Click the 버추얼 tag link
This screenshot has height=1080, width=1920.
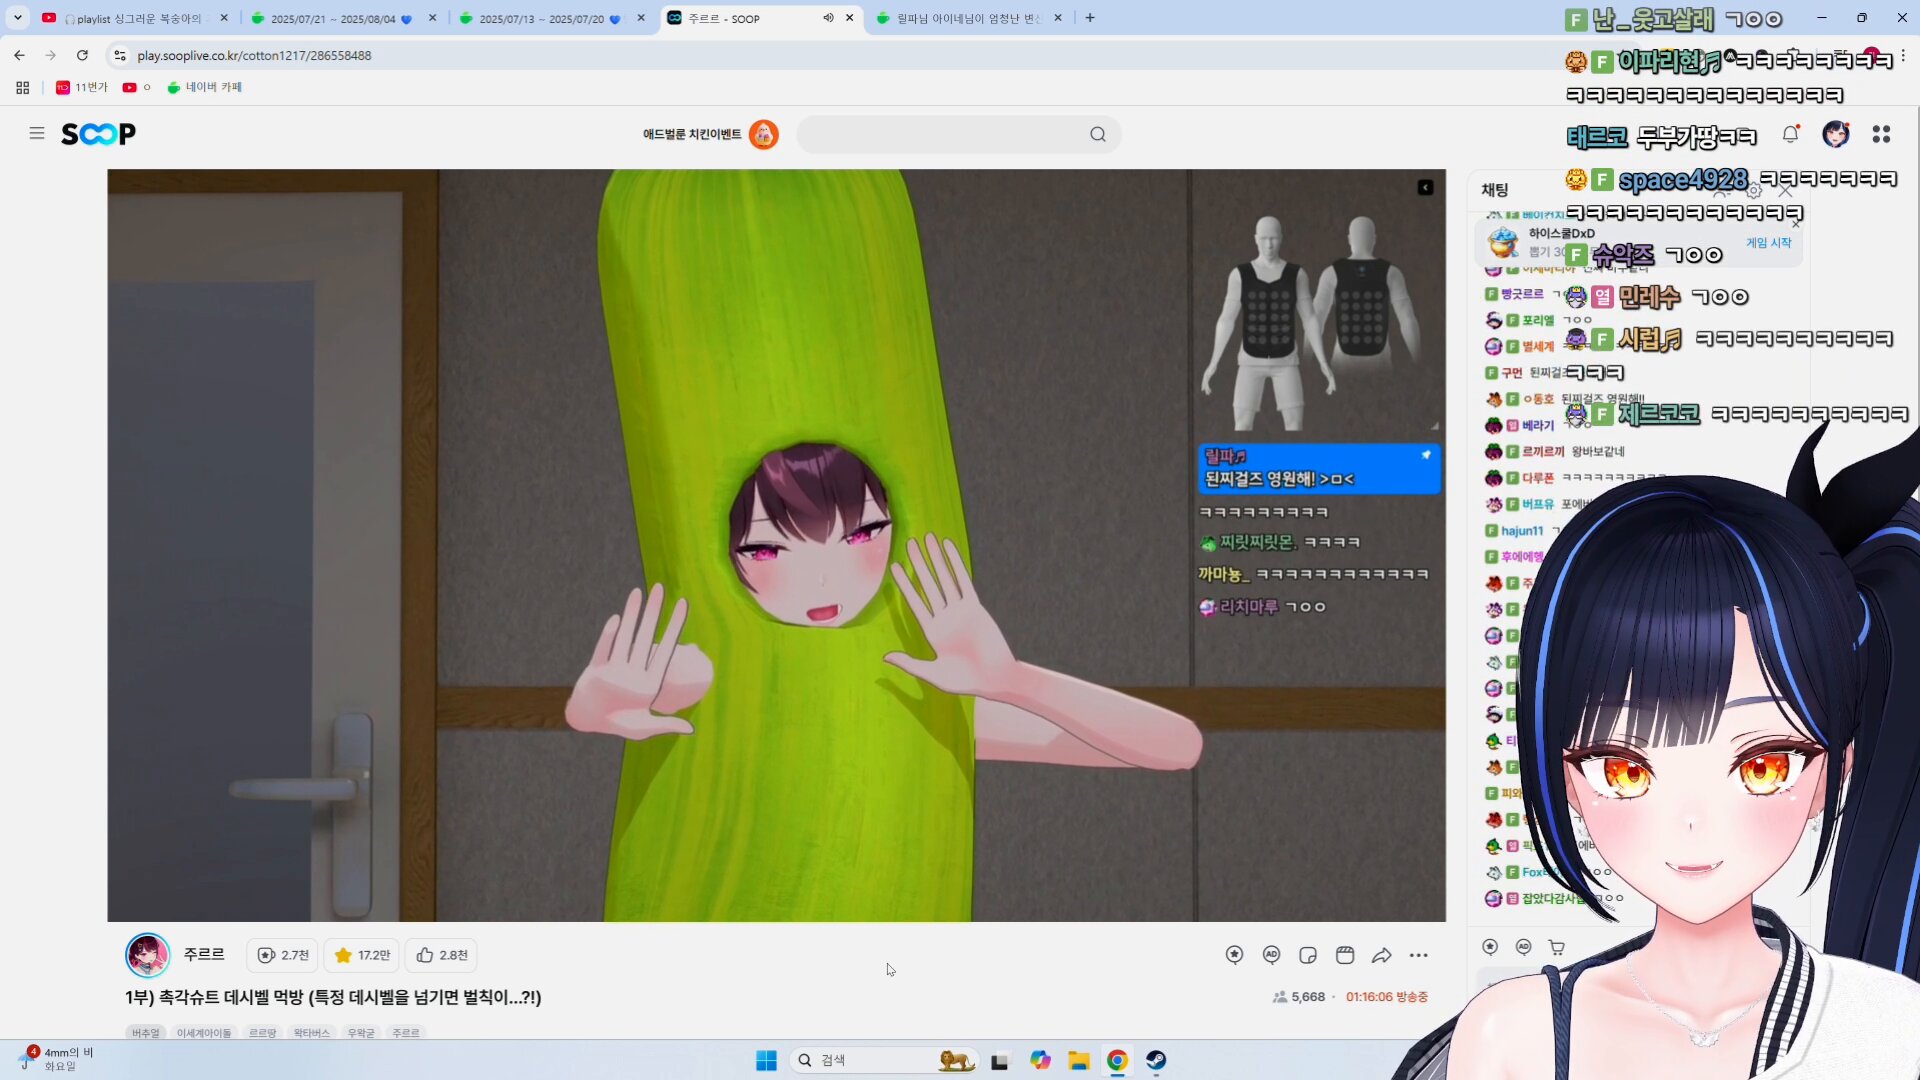coord(146,1032)
